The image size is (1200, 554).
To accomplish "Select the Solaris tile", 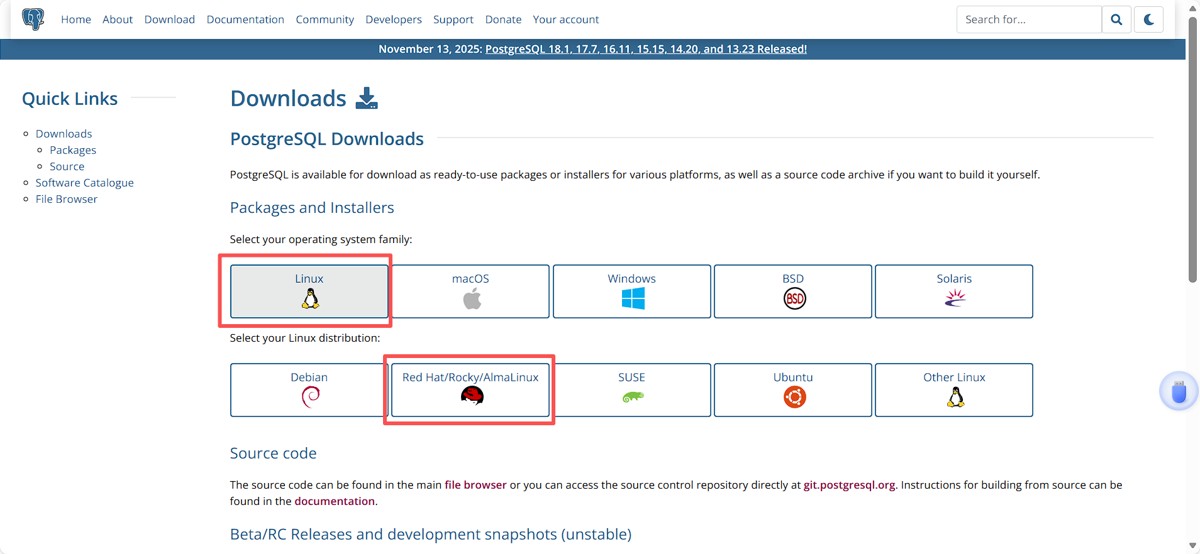I will point(954,291).
